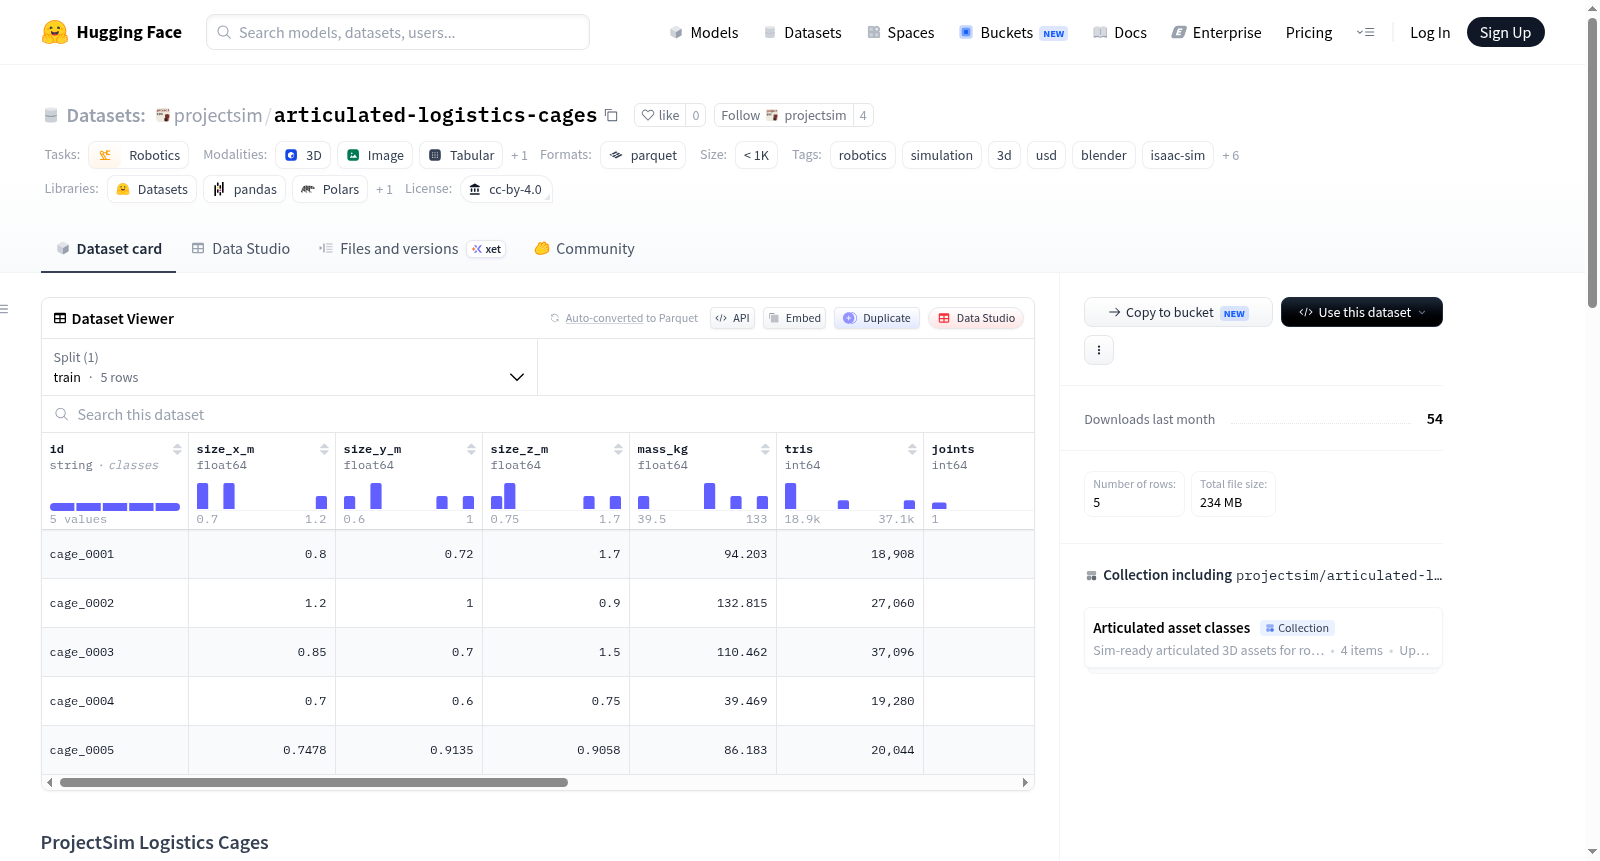Click the Copy to bucket button

tap(1178, 312)
